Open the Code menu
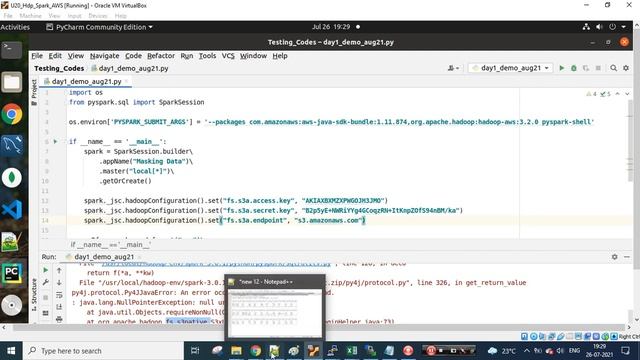Viewport: 640px width, 360px height. click(x=133, y=56)
